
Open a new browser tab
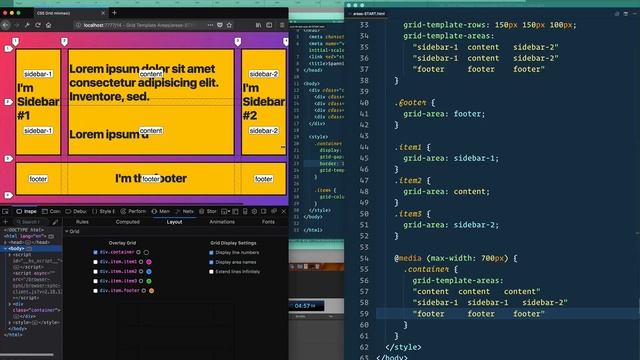coord(114,13)
